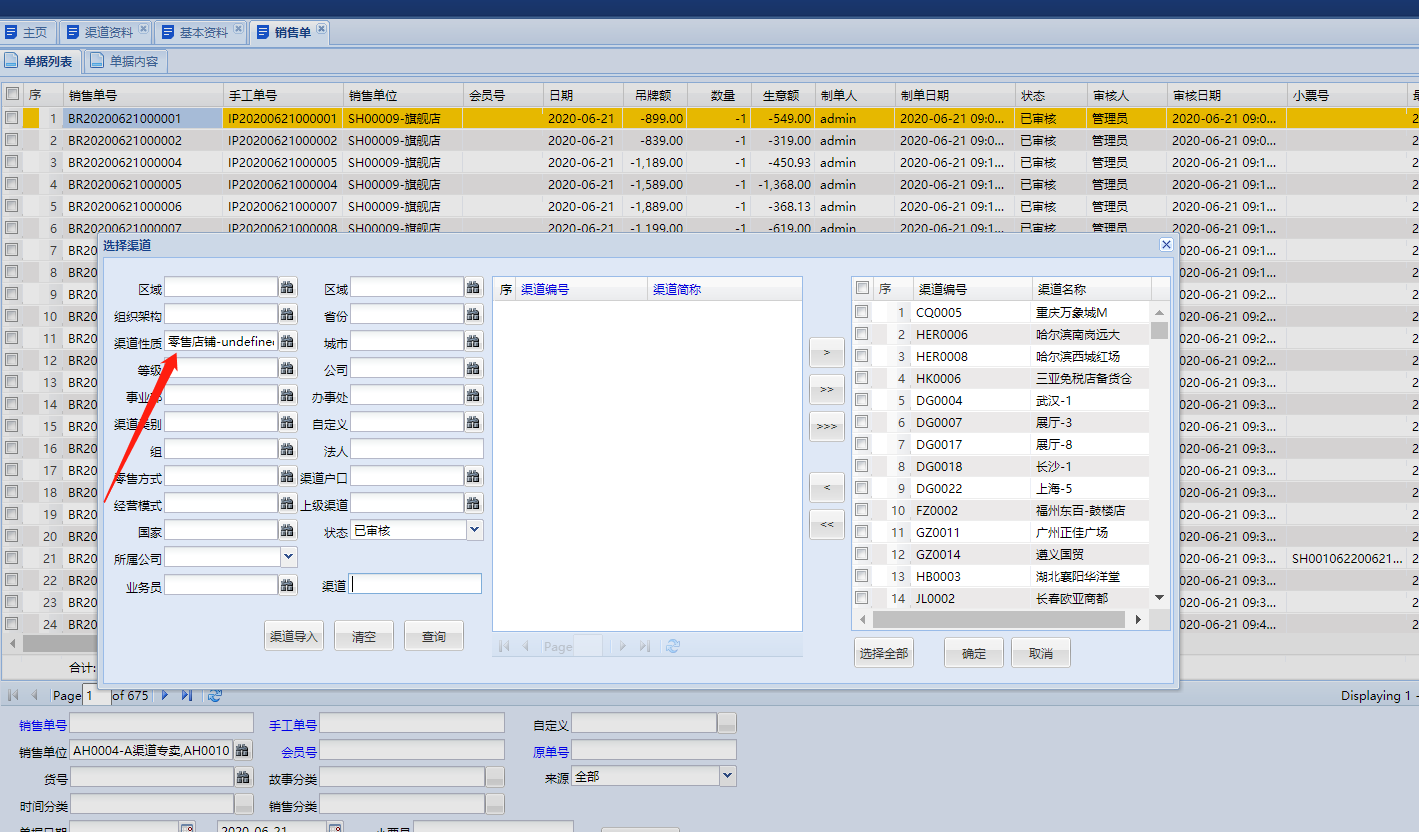Close the 渠道资料 tab
Image resolution: width=1419 pixels, height=832 pixels.
tap(143, 29)
